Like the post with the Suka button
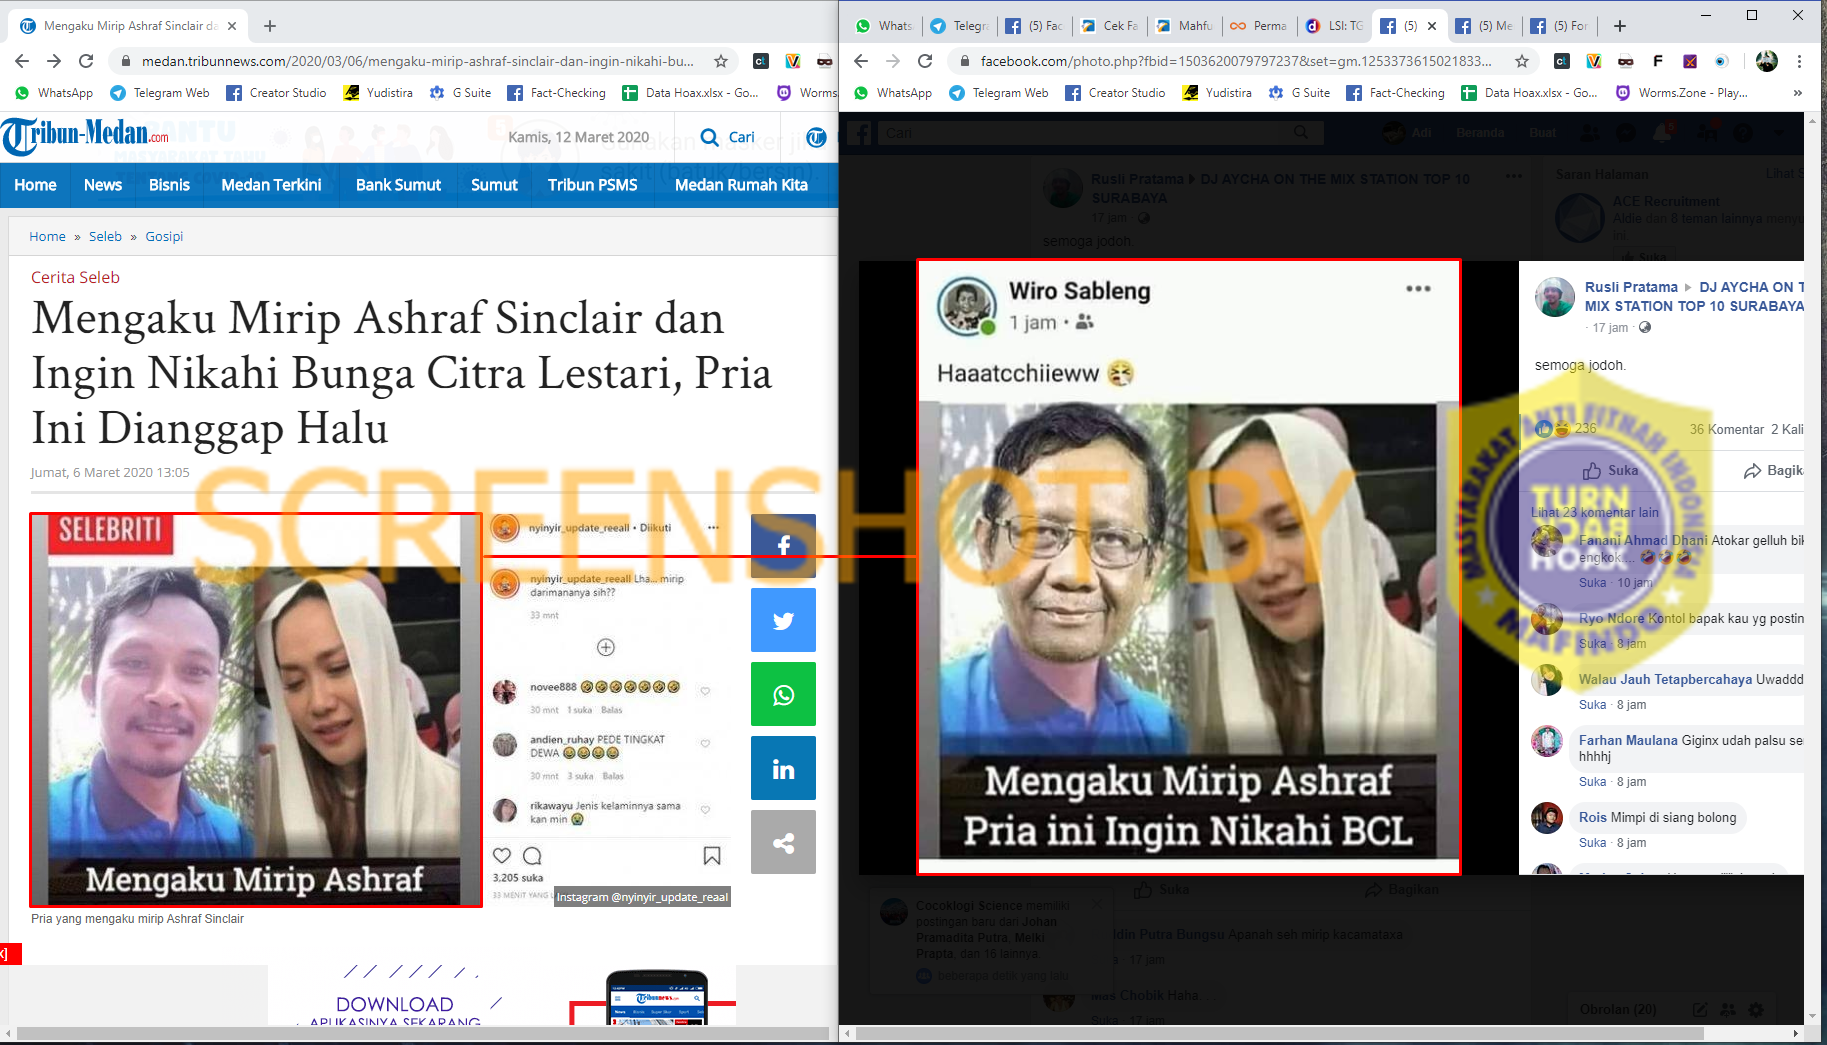The width and height of the screenshot is (1827, 1045). [1610, 470]
